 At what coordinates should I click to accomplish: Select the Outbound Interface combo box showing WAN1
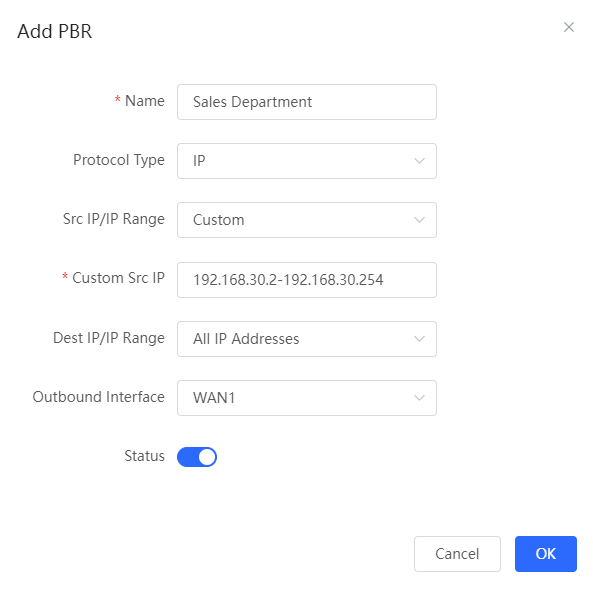coord(307,398)
